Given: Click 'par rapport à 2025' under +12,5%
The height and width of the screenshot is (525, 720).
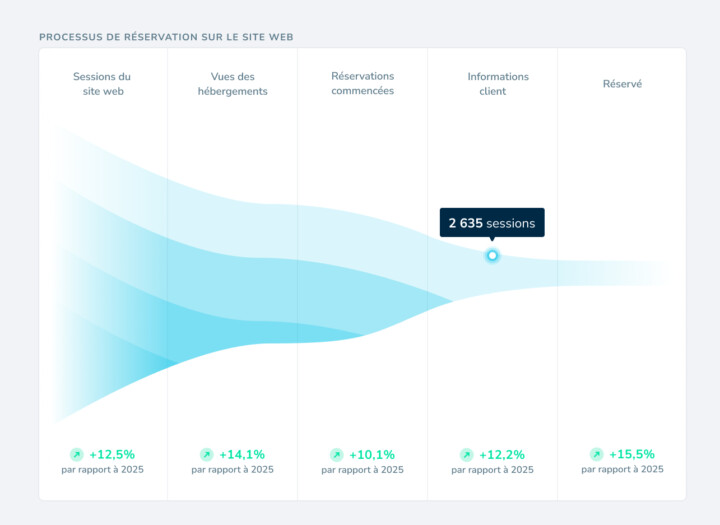Looking at the screenshot, I should click(102, 469).
